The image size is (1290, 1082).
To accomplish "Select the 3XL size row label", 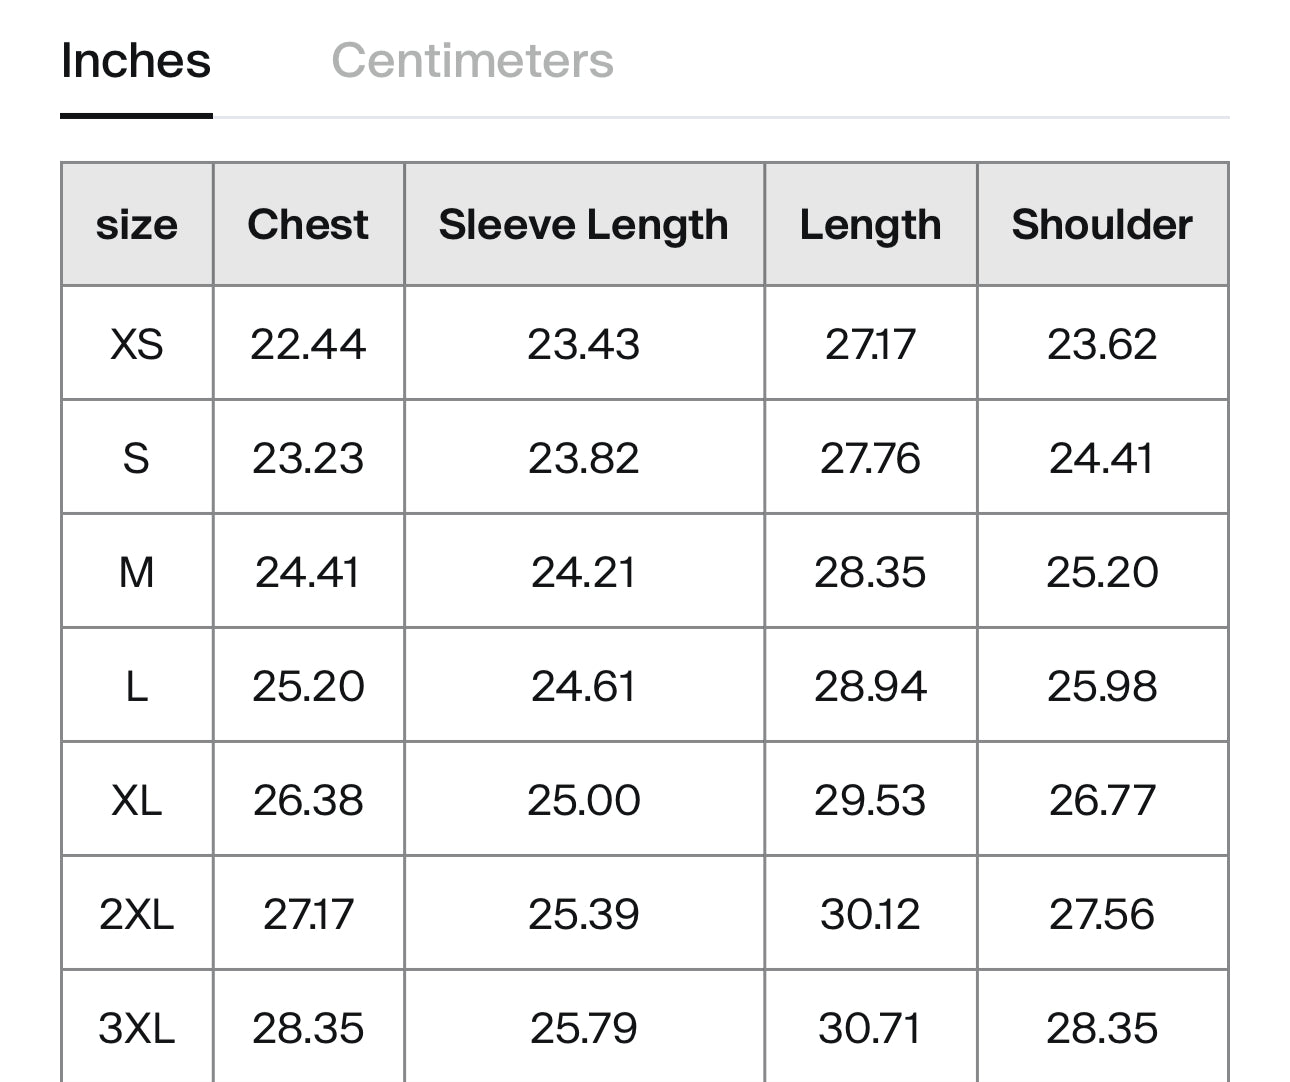I will 137,1028.
